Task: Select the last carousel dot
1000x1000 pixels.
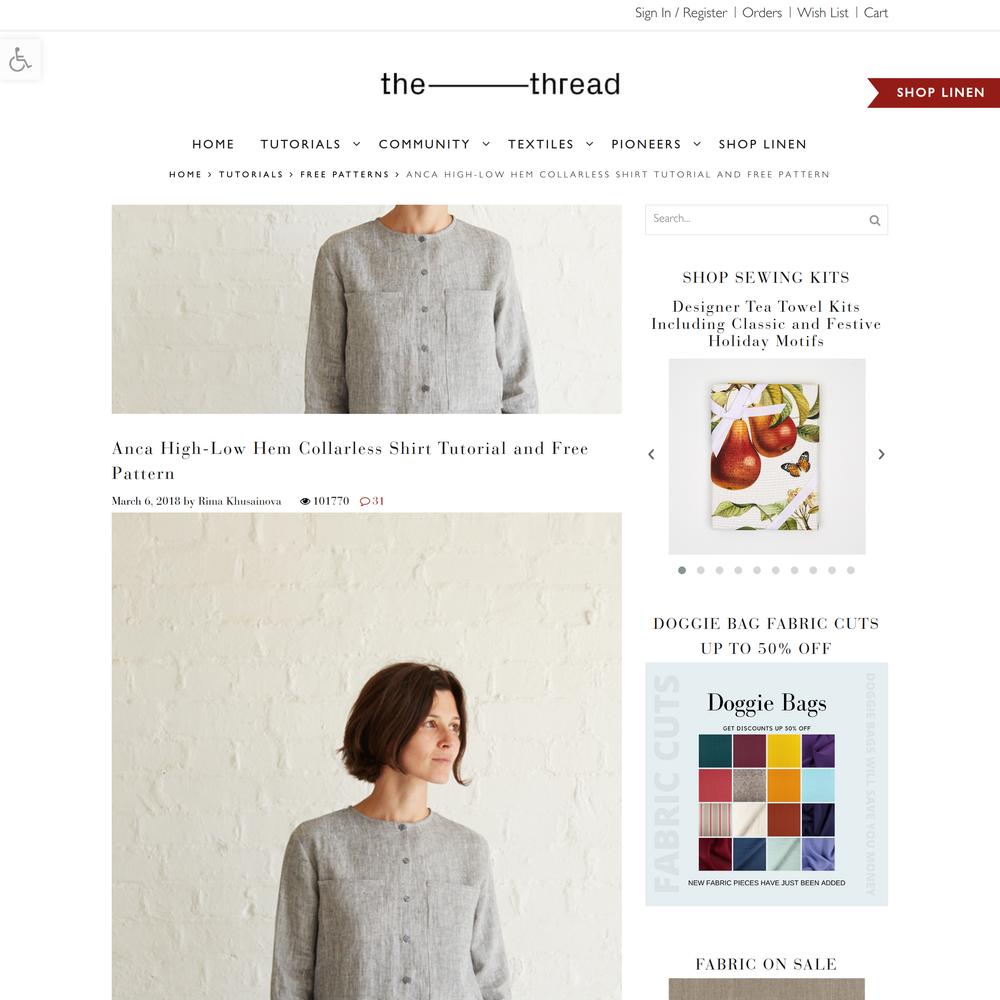Action: [x=851, y=570]
